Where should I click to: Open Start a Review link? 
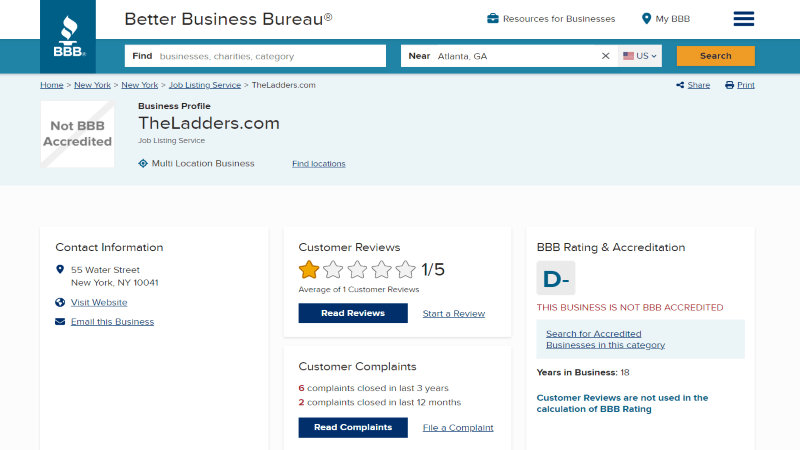(x=454, y=314)
